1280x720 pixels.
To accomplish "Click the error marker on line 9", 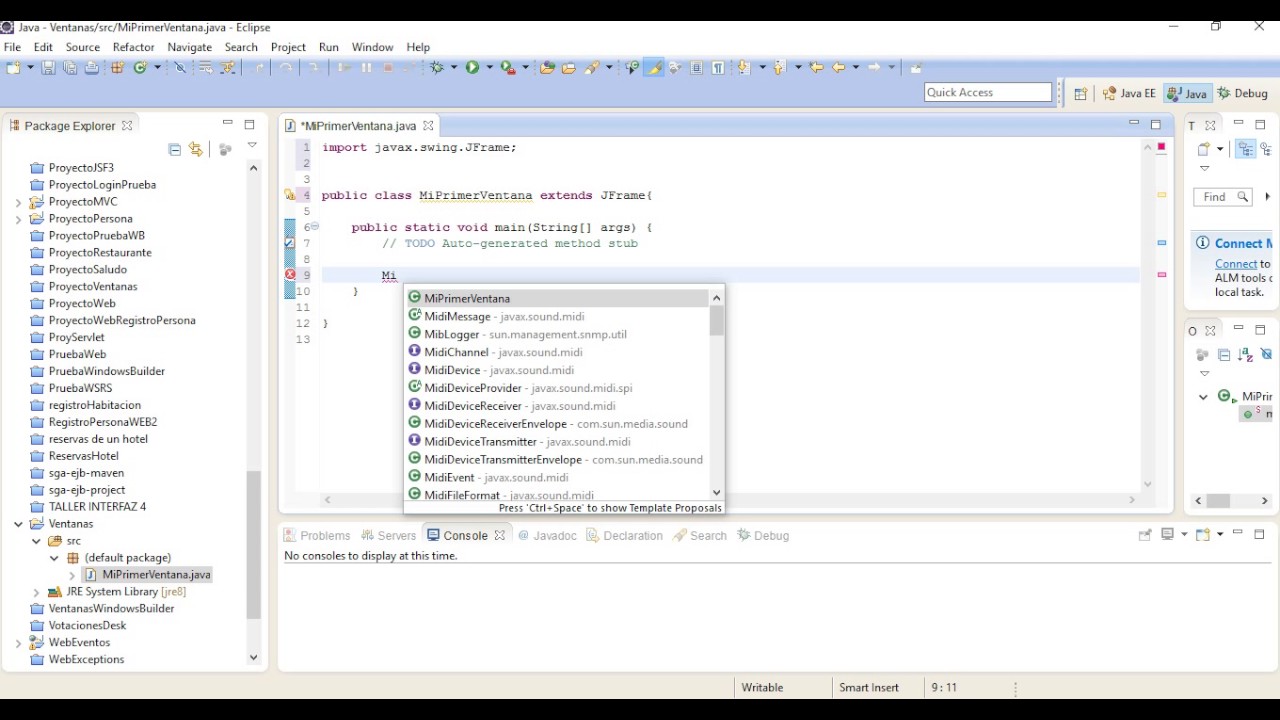I will tap(290, 275).
